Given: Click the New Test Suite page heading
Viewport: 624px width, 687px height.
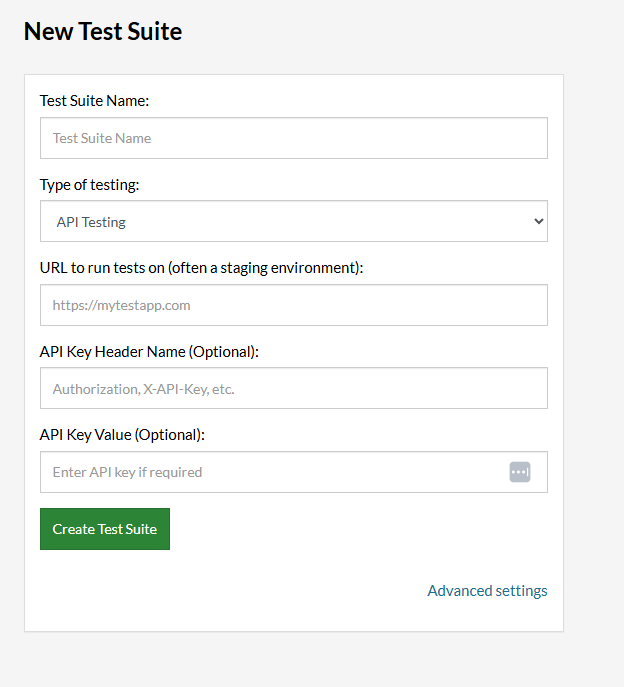Looking at the screenshot, I should click(103, 31).
